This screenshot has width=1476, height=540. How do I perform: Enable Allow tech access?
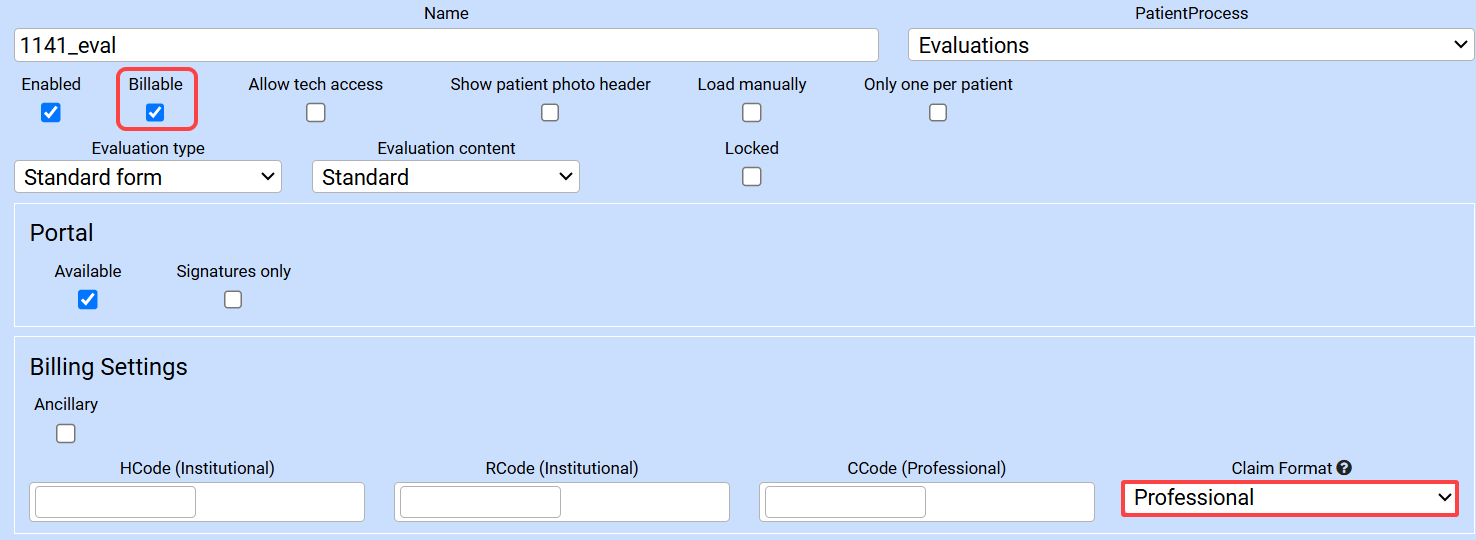[x=316, y=113]
